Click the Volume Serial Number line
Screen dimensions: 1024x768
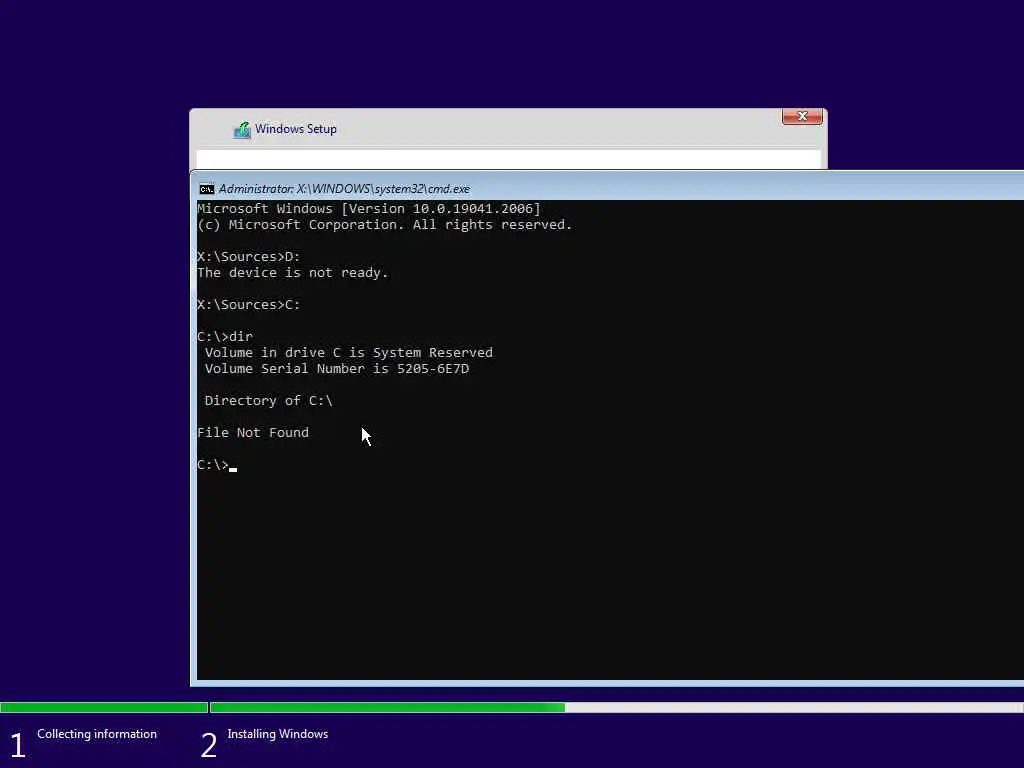(x=336, y=369)
